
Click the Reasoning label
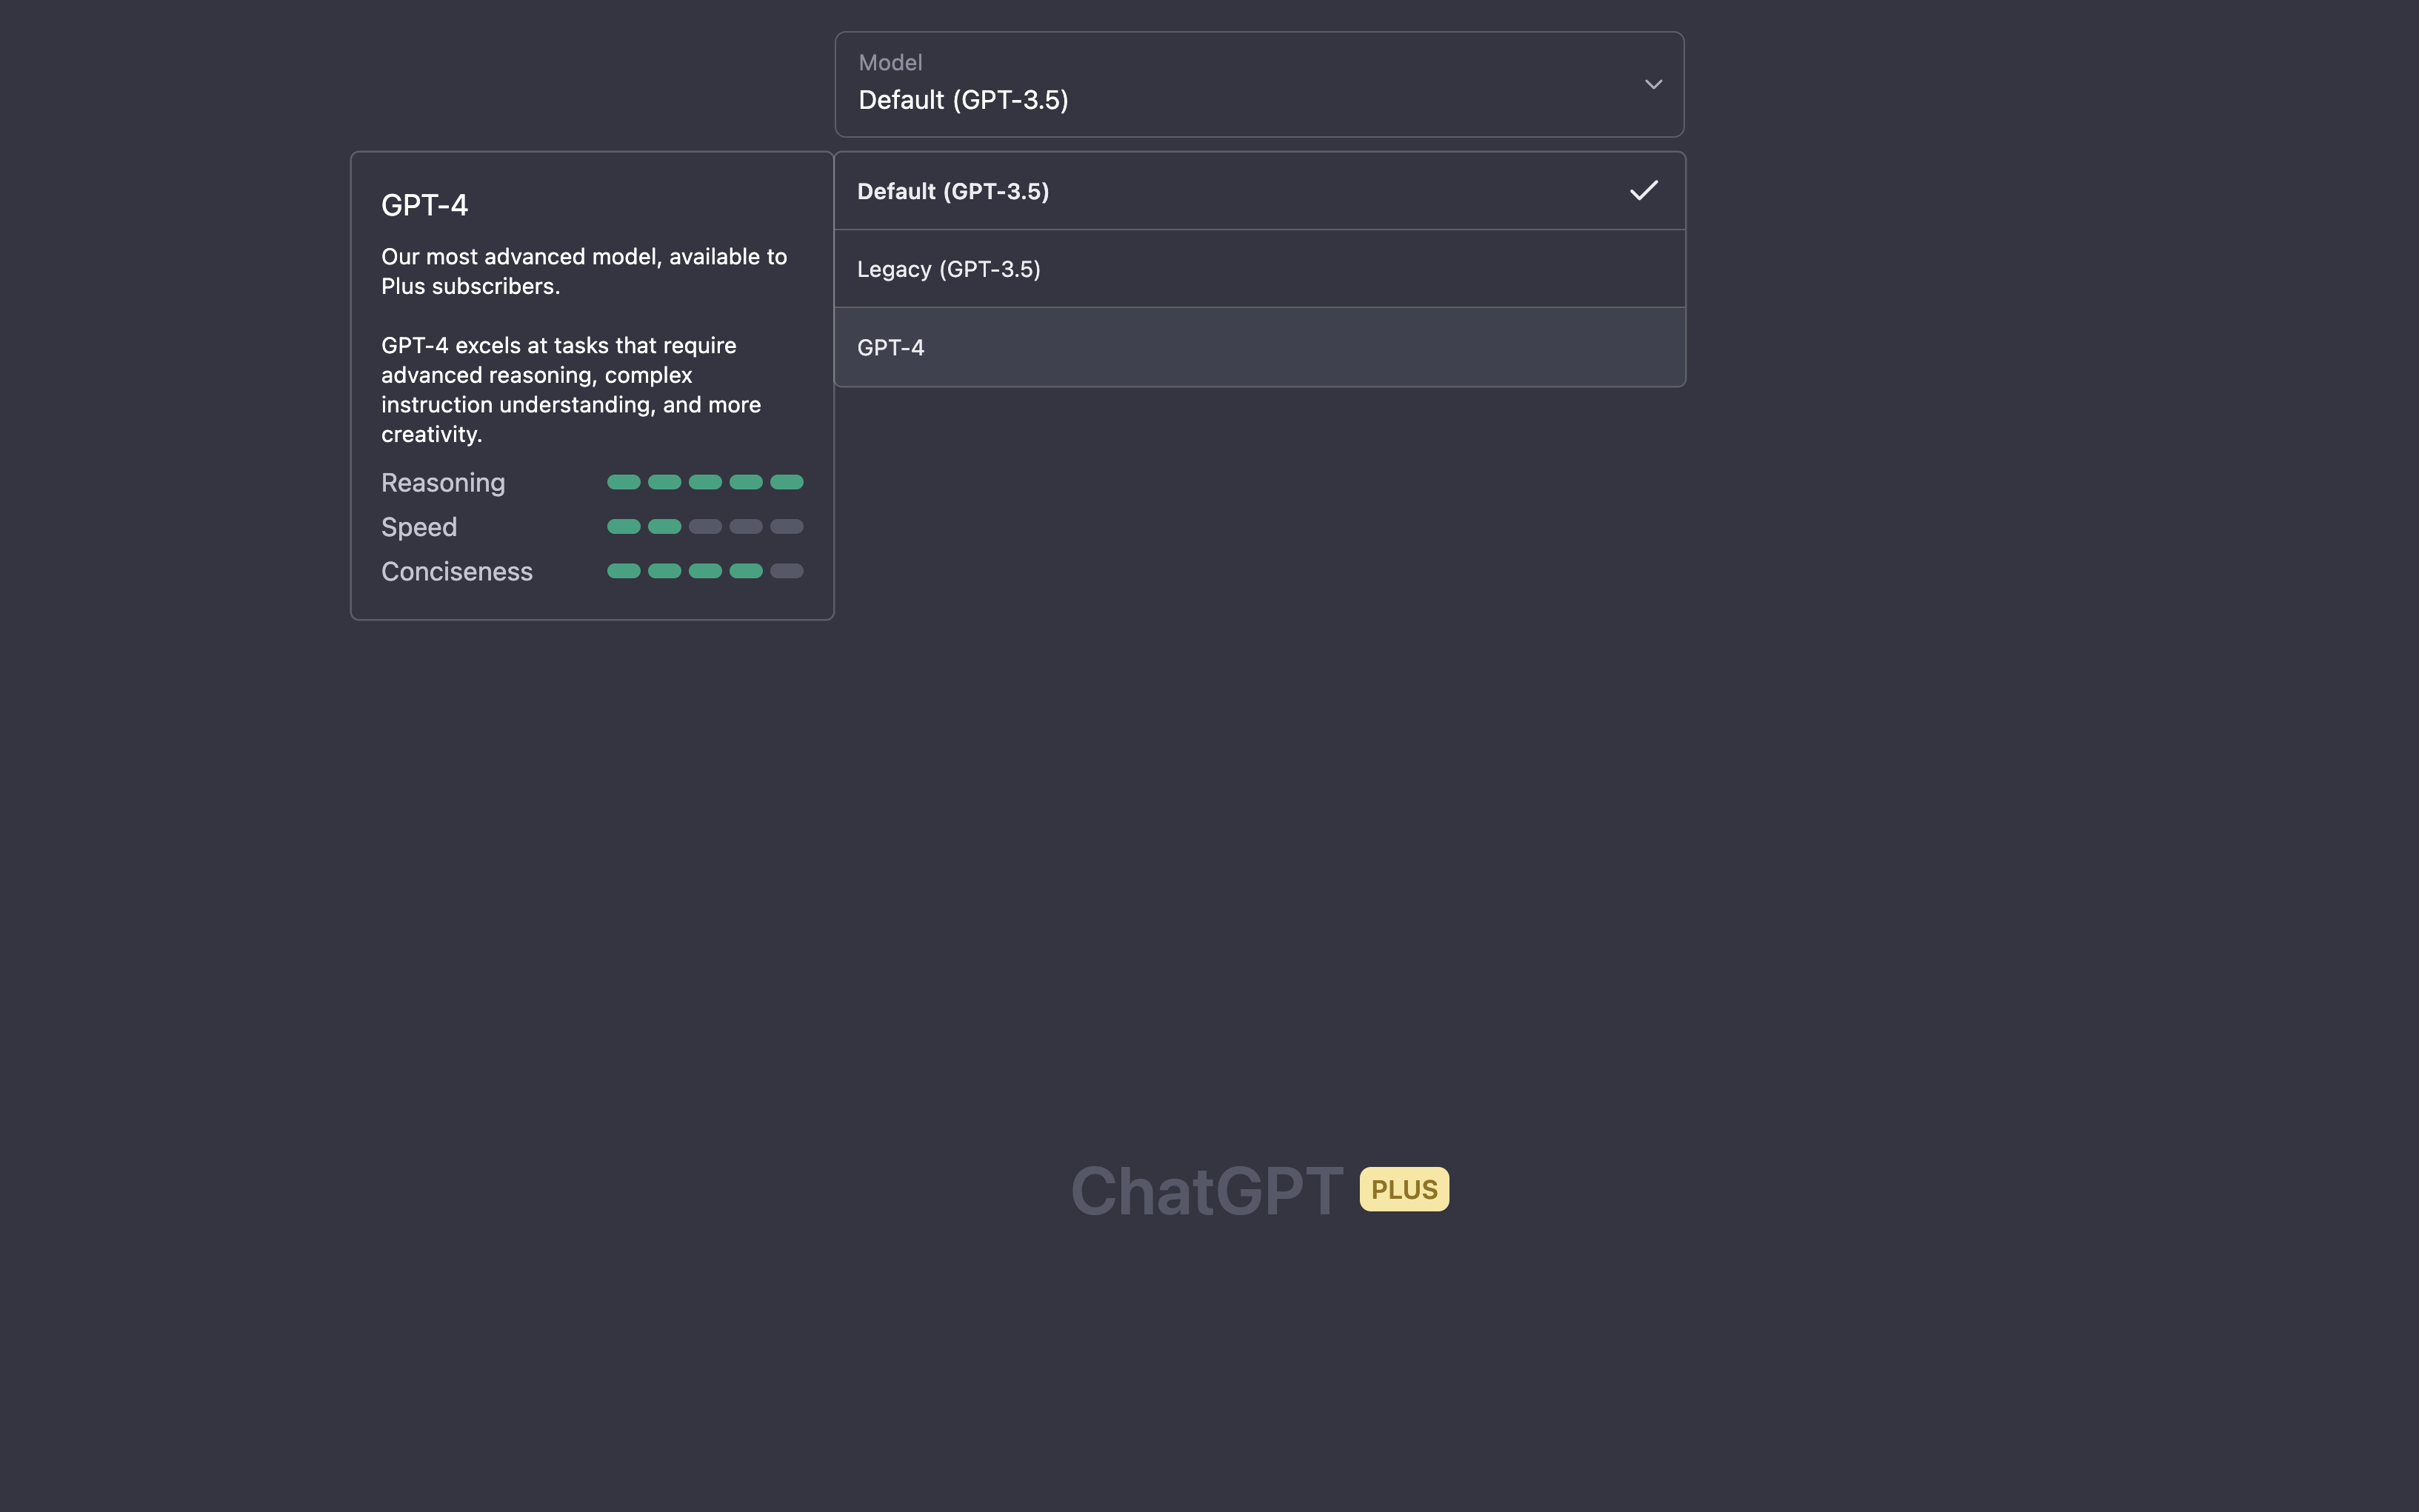pos(443,483)
